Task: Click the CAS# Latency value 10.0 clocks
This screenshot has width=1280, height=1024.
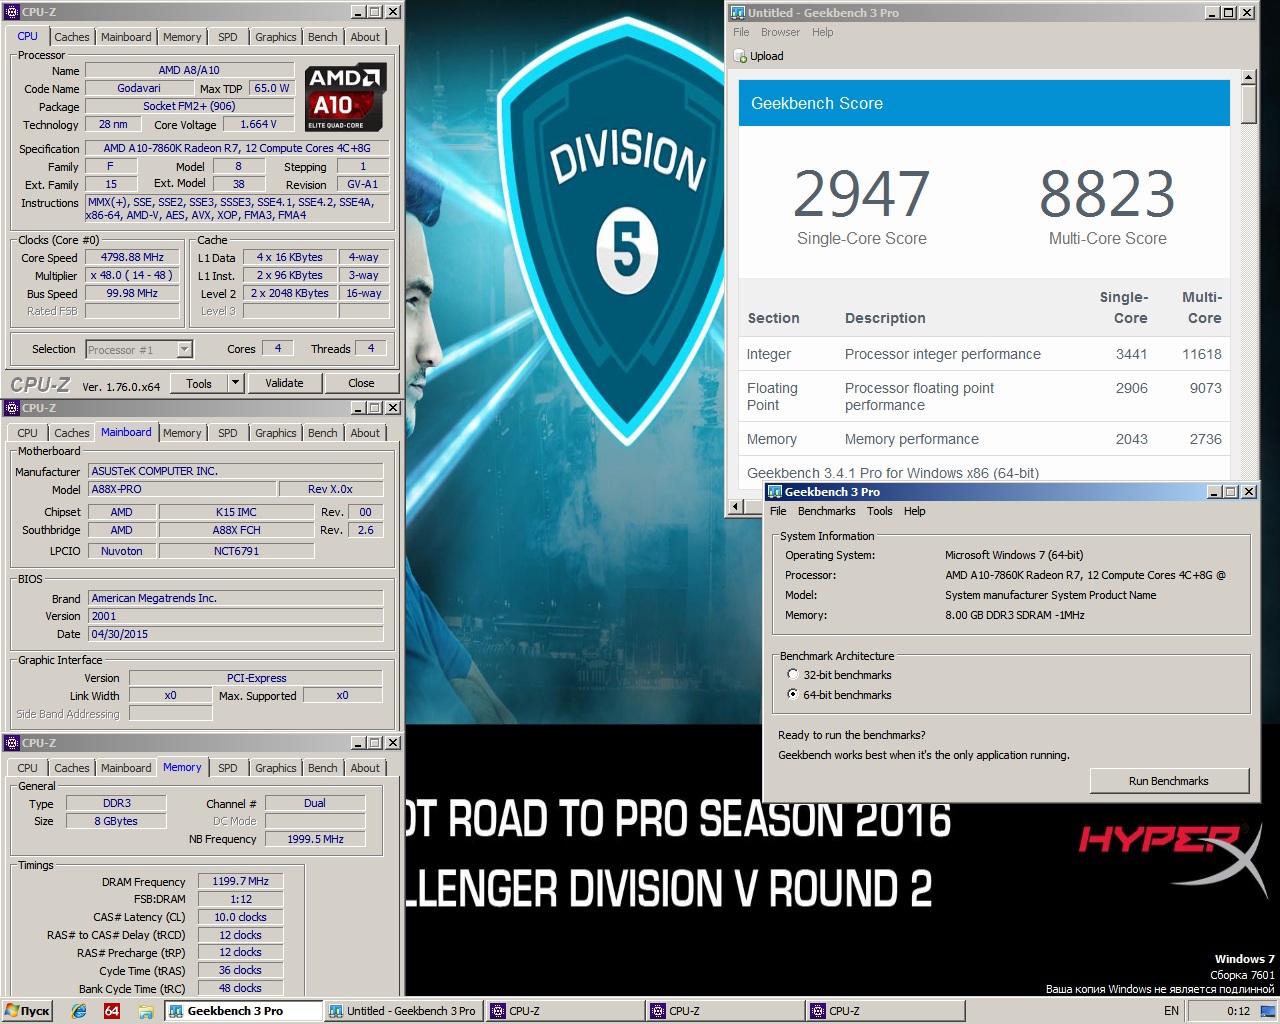Action: point(240,917)
